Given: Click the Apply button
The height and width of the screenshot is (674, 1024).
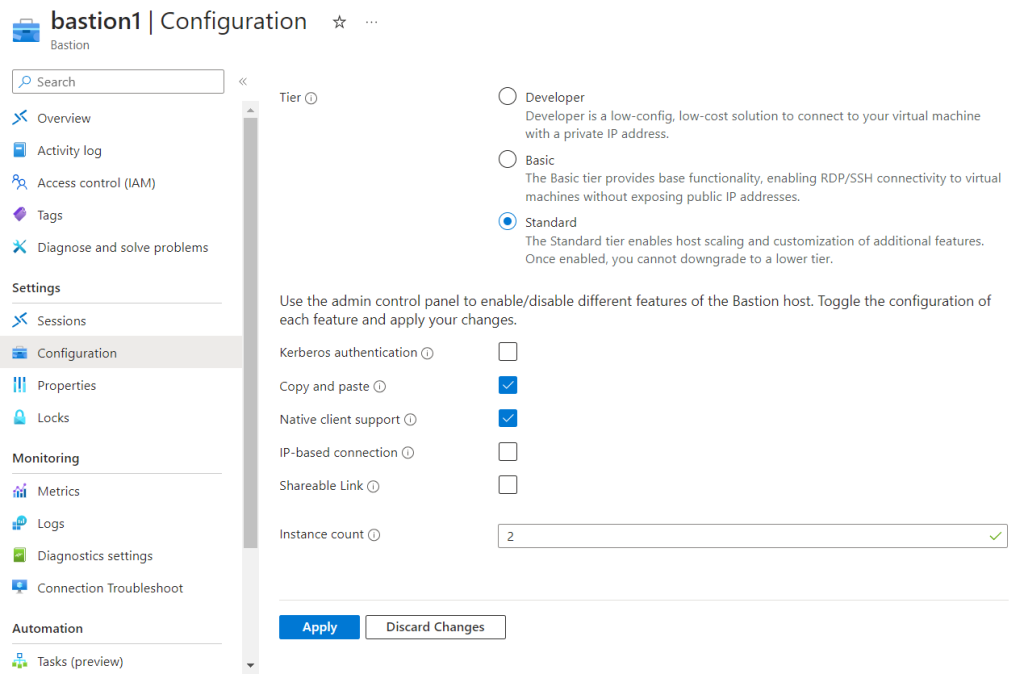Looking at the screenshot, I should point(319,627).
